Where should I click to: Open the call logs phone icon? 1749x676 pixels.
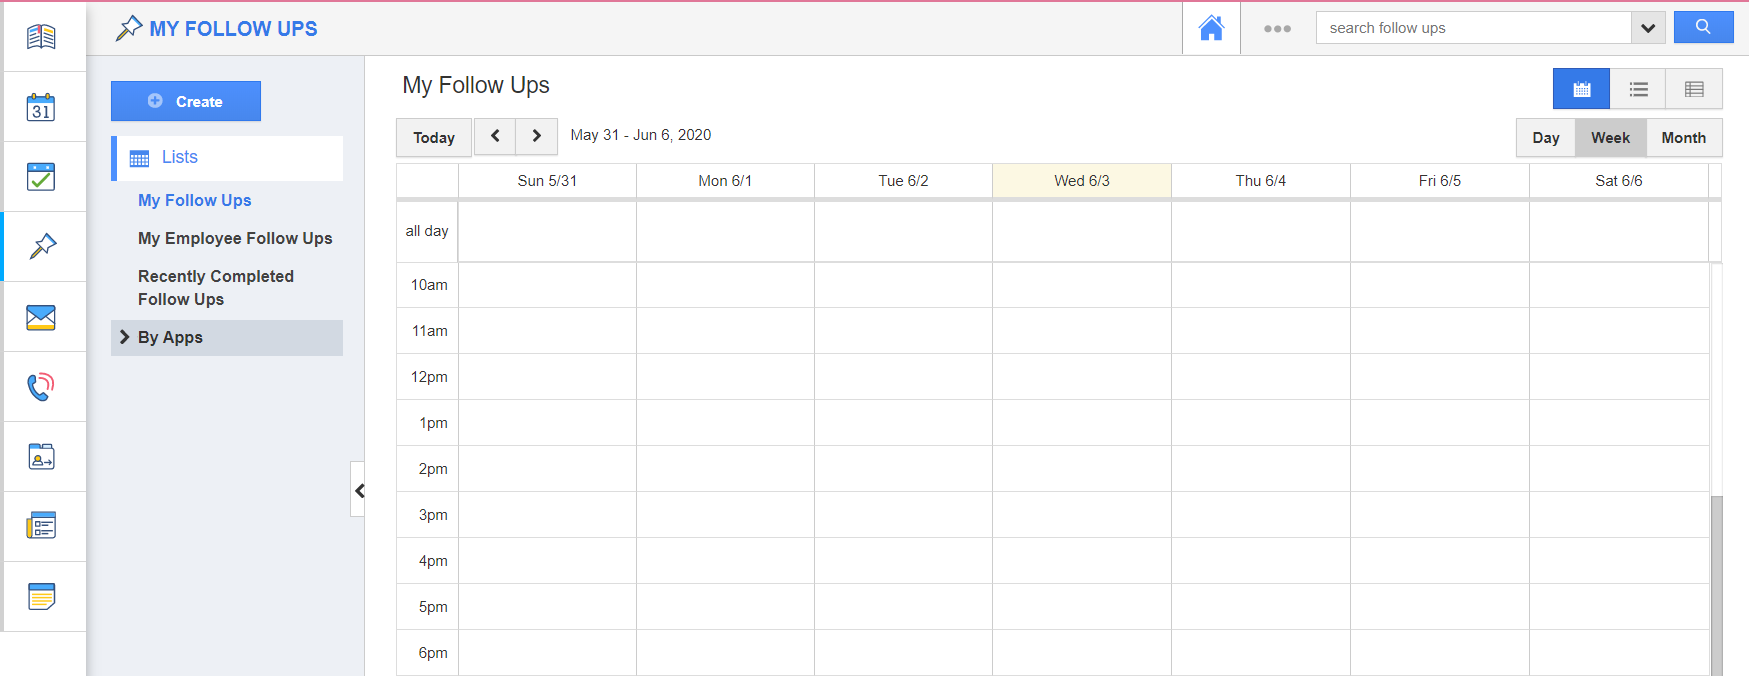tap(41, 387)
